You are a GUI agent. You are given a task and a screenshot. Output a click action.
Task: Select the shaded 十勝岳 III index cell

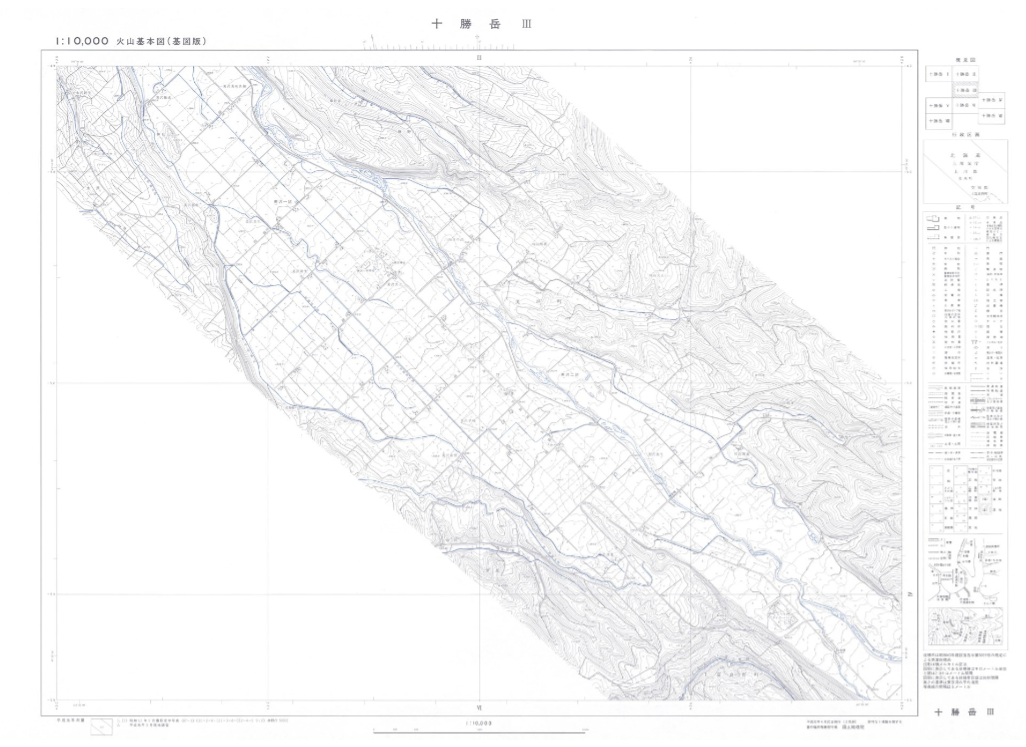(965, 89)
